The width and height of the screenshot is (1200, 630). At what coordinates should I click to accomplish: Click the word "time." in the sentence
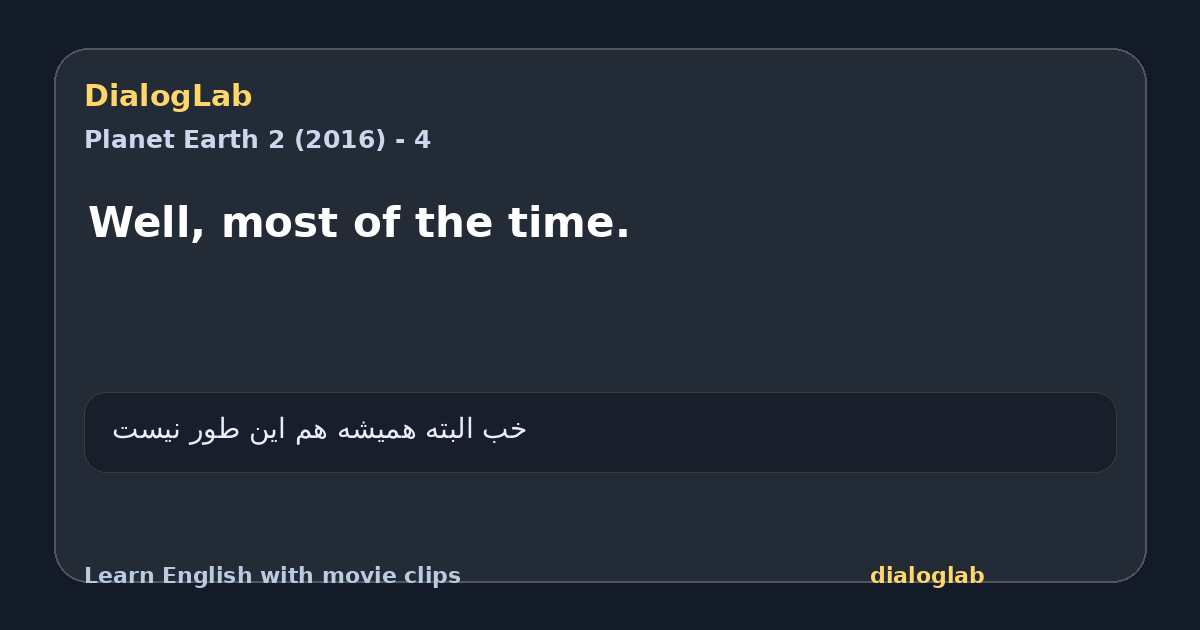[569, 223]
